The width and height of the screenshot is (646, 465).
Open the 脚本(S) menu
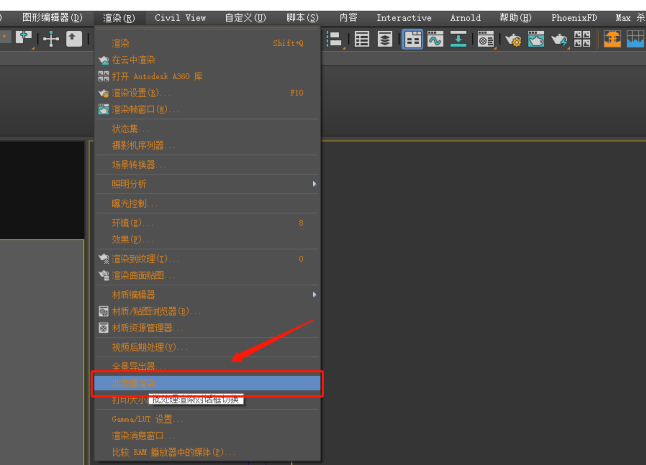302,18
